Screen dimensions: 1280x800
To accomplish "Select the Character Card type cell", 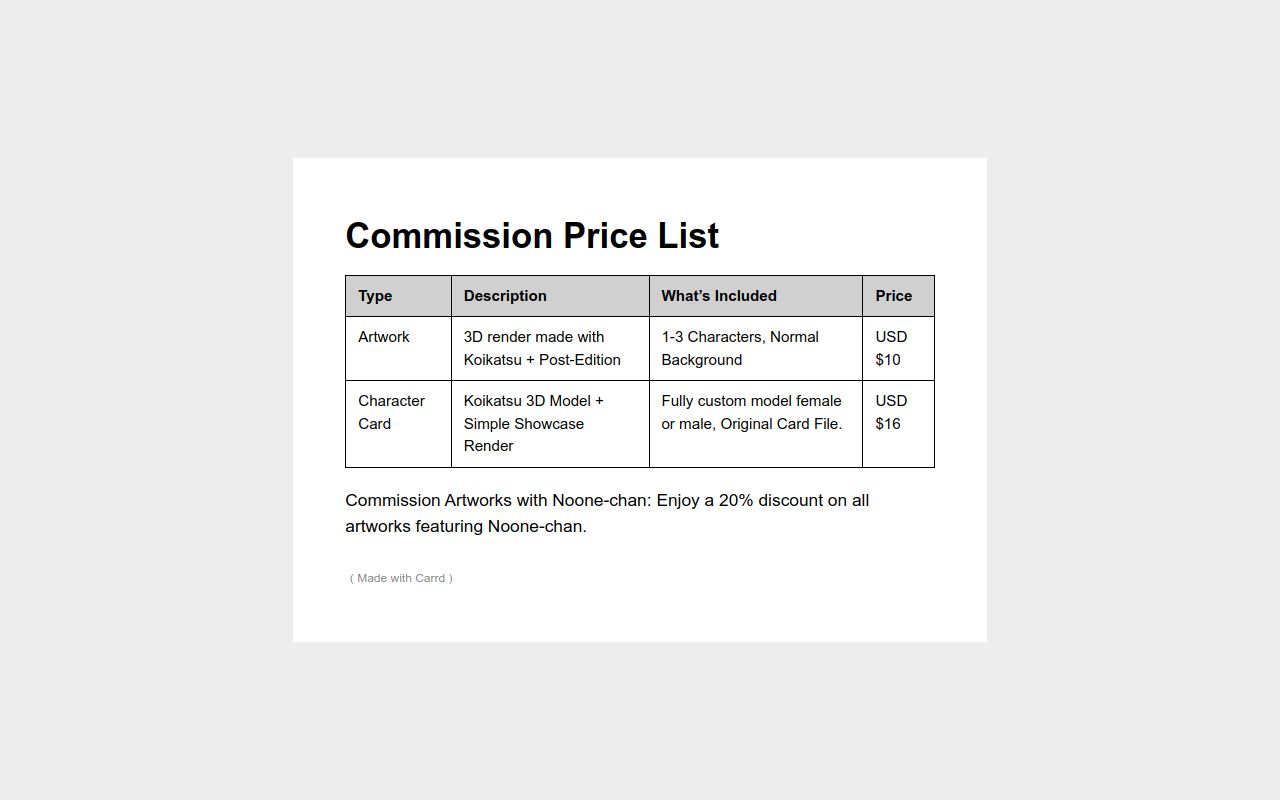I will [x=391, y=412].
